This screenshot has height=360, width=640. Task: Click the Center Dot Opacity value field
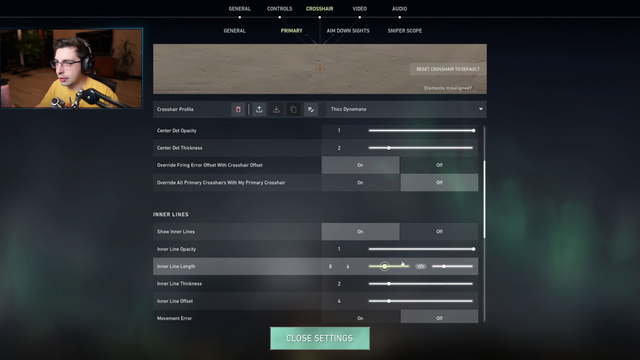[339, 131]
